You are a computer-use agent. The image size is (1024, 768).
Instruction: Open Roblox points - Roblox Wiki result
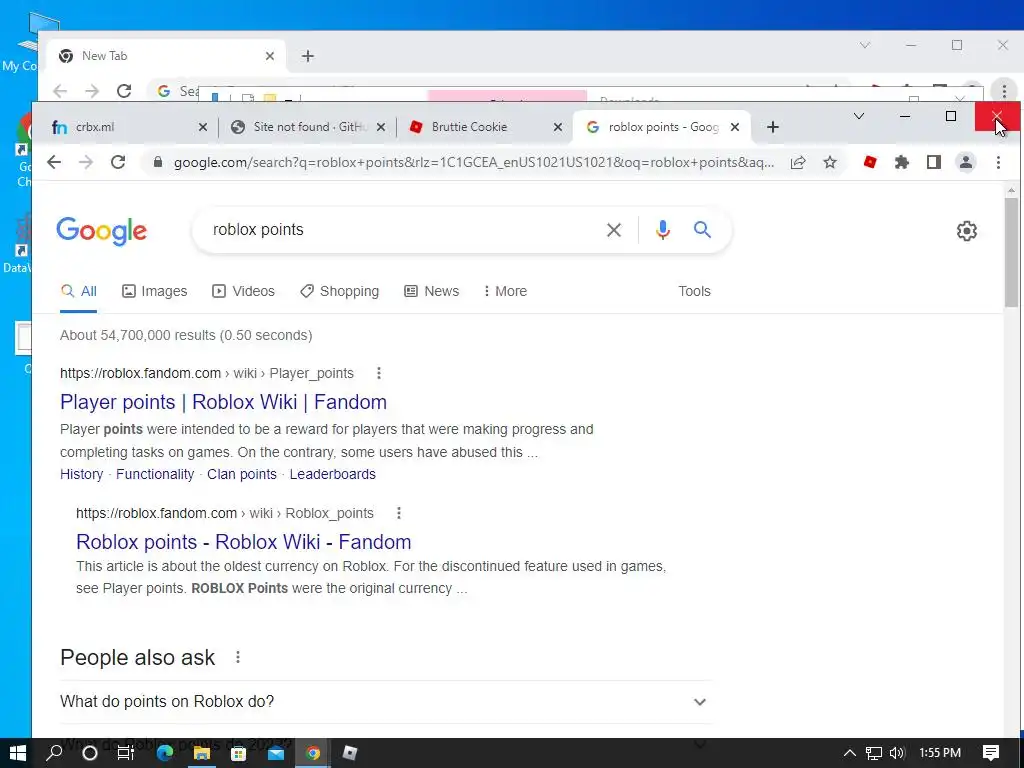(244, 542)
